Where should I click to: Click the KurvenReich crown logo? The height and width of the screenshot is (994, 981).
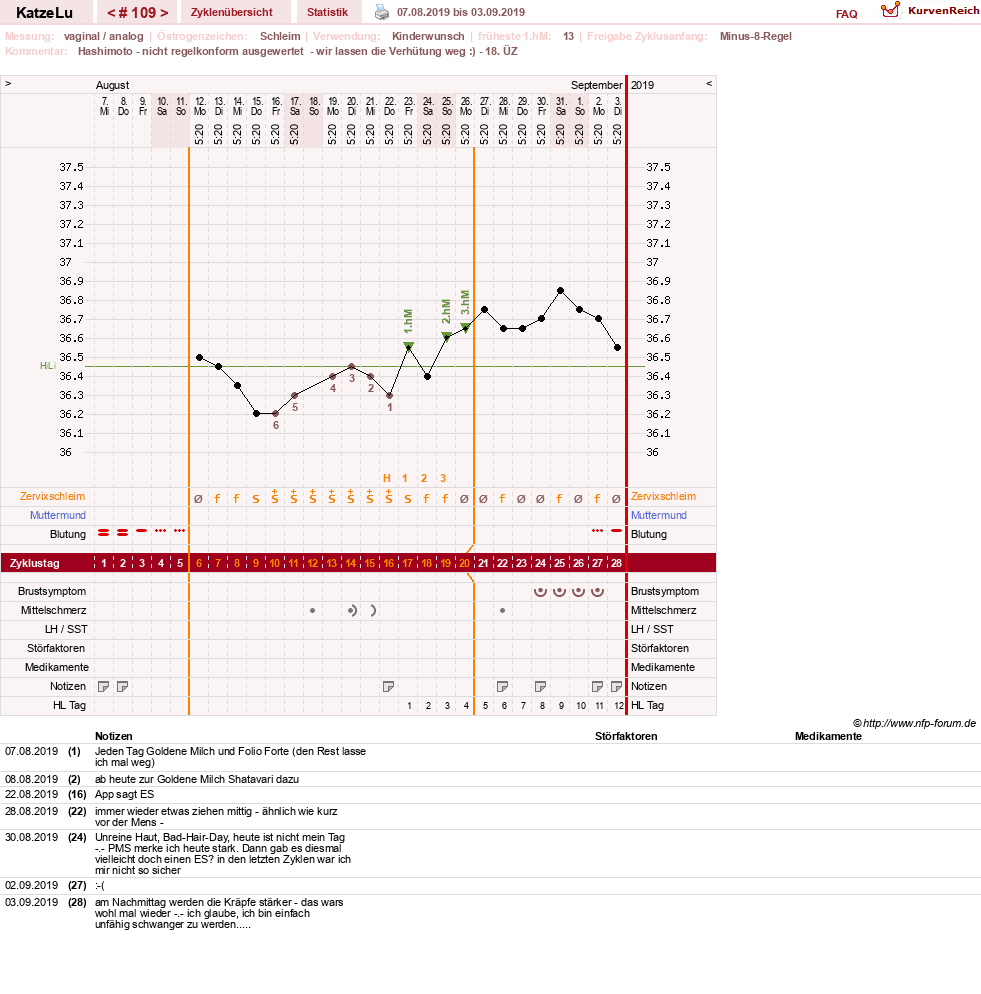(890, 10)
